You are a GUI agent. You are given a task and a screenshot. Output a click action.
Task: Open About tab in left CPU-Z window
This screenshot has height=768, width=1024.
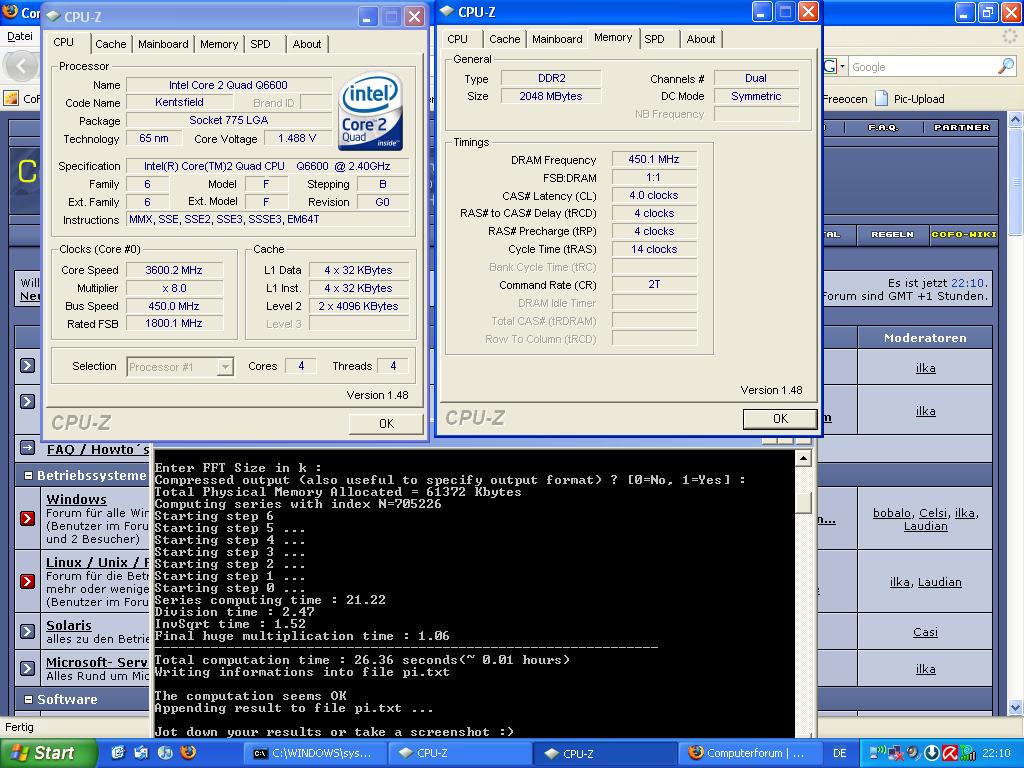[306, 44]
